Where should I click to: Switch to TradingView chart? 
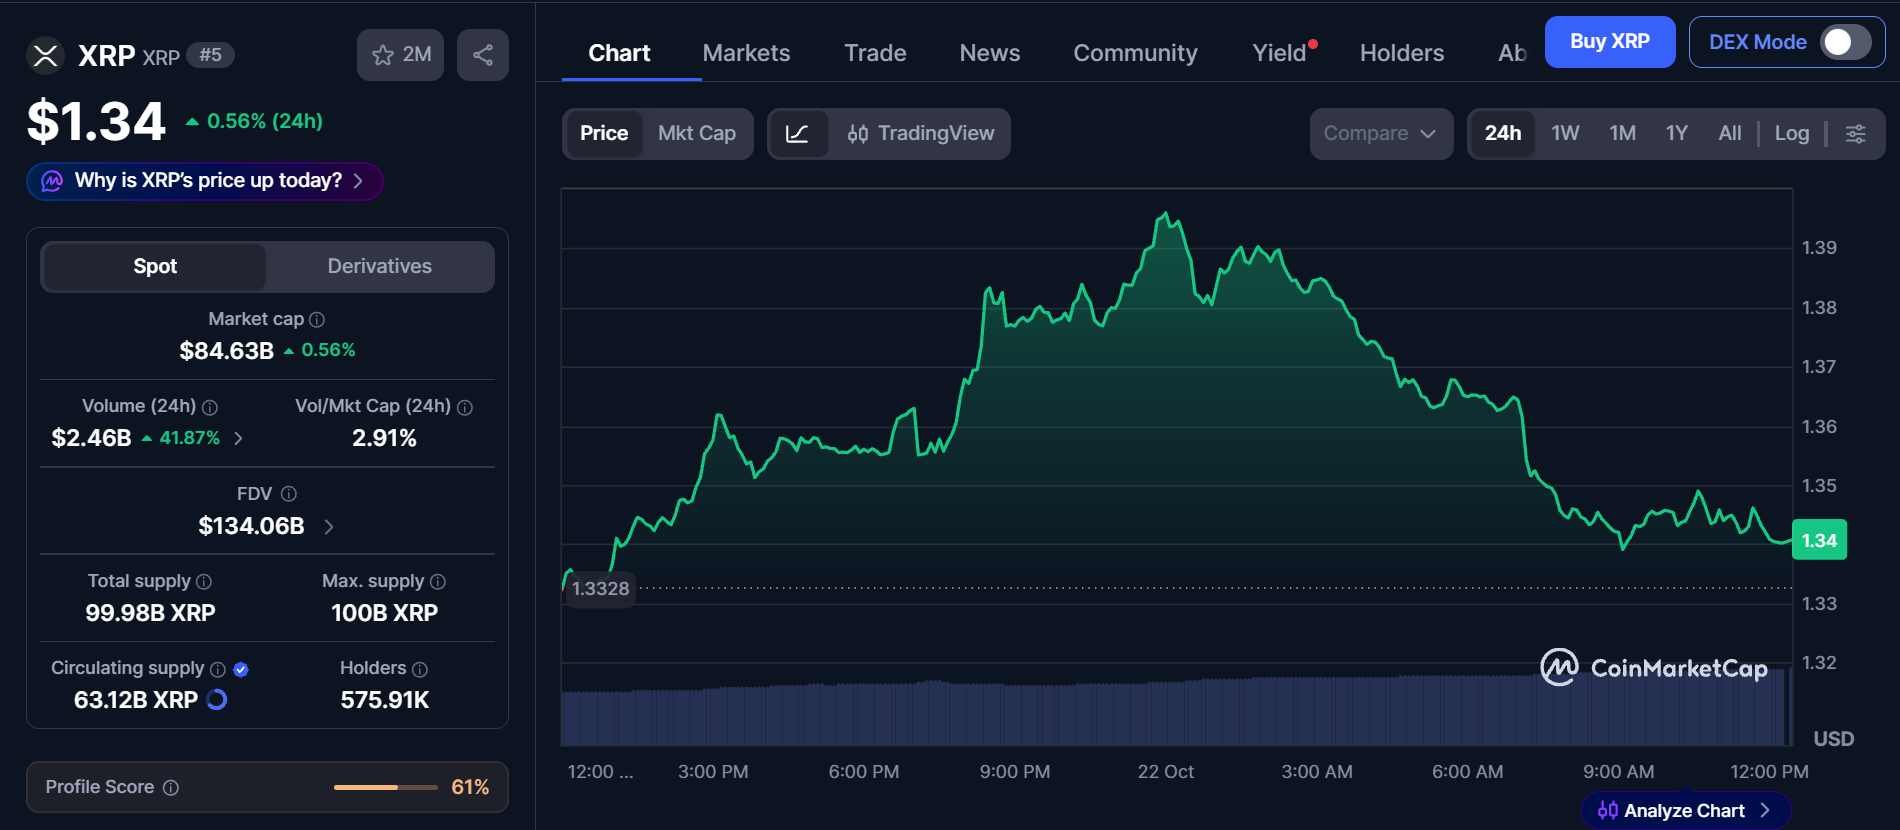pos(920,134)
